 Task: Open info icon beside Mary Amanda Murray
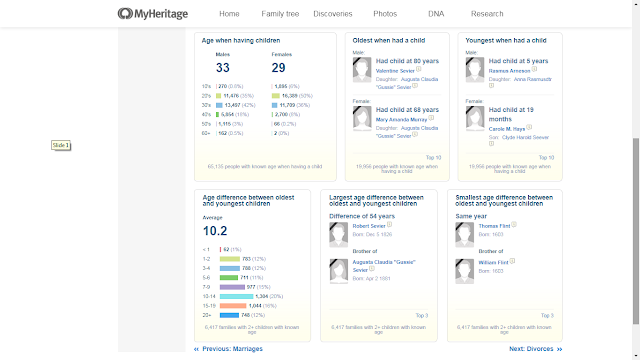point(431,118)
